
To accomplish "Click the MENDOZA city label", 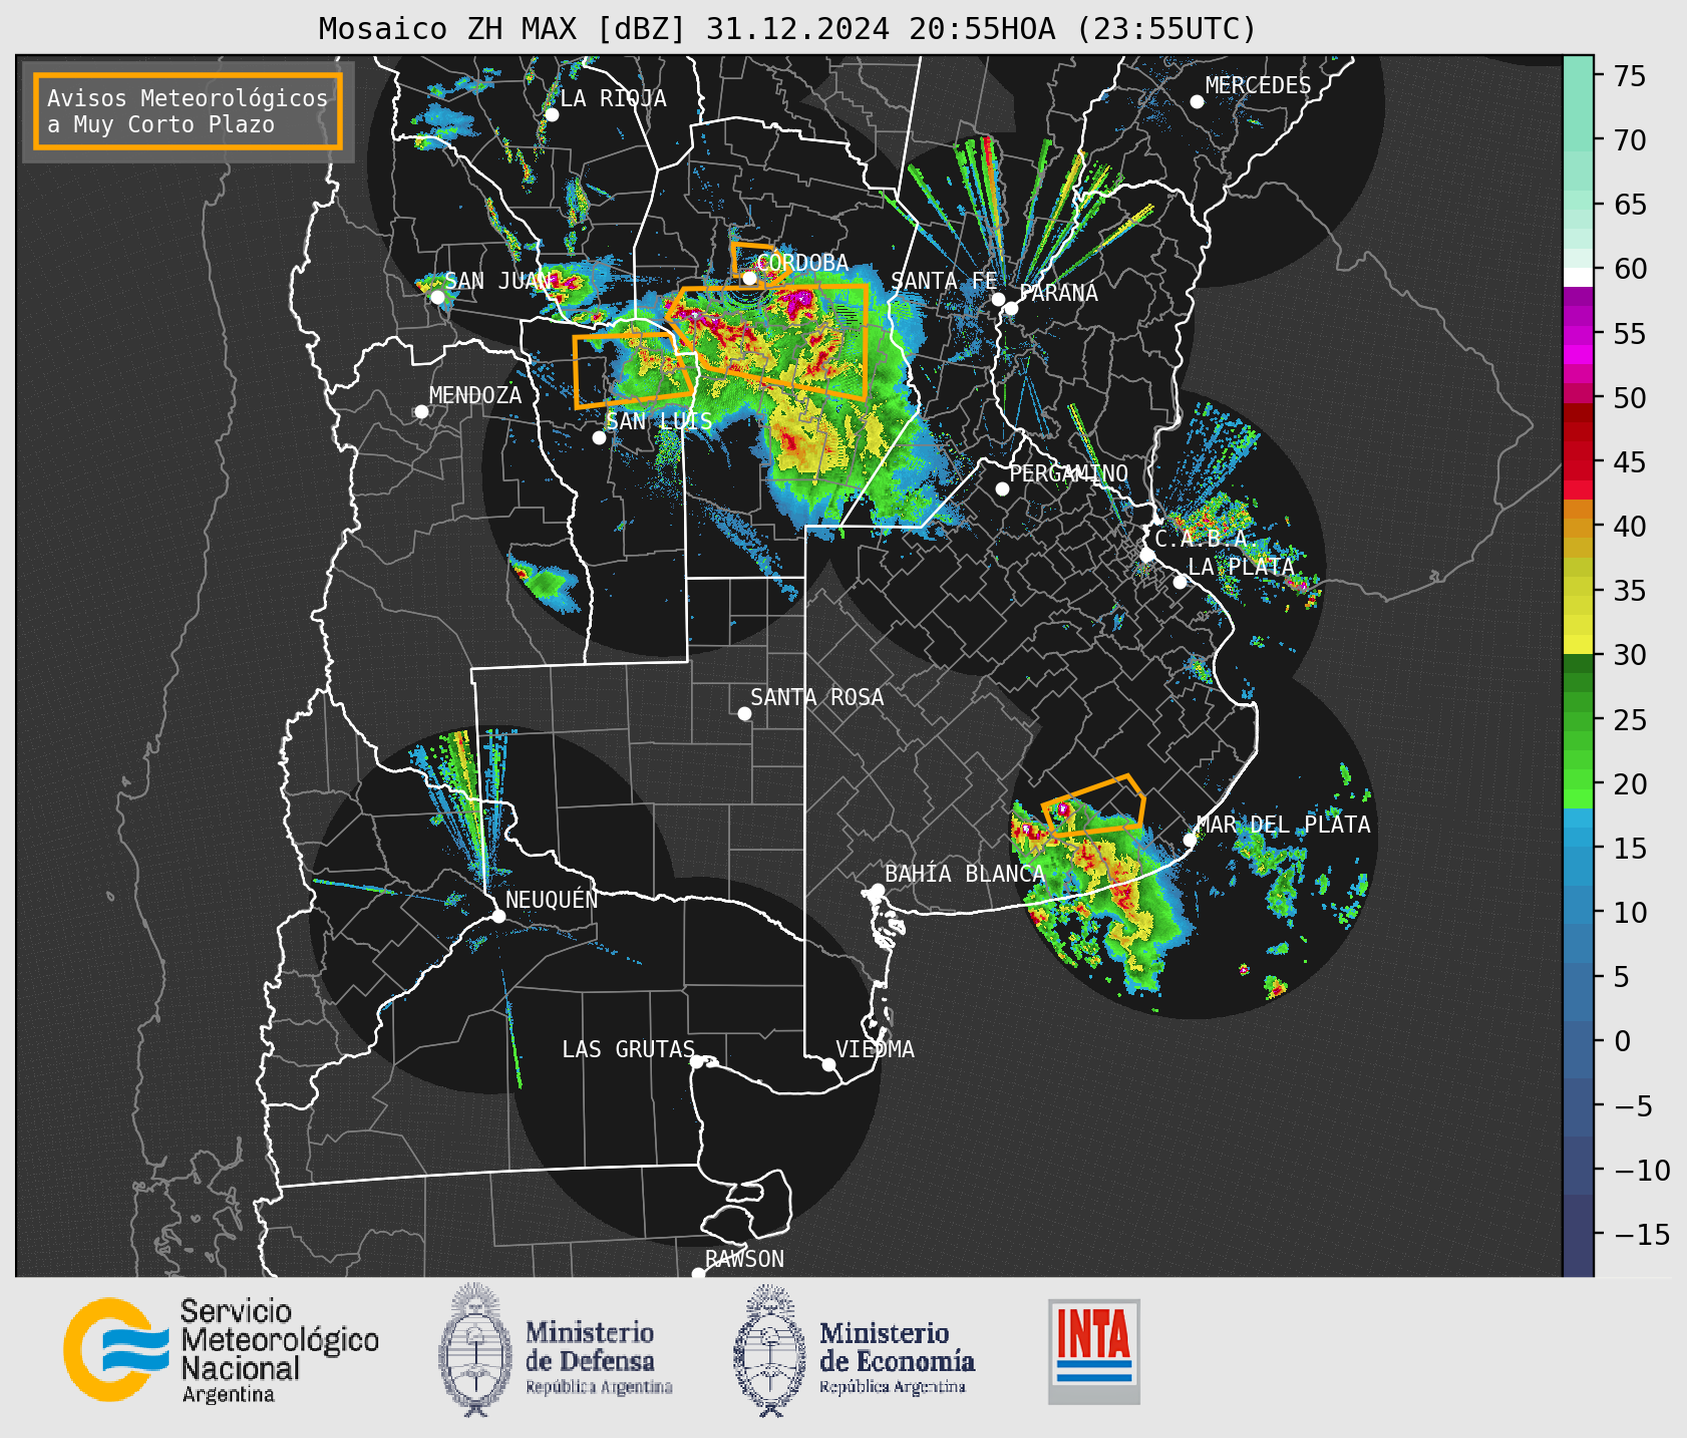I will pyautogui.click(x=475, y=395).
